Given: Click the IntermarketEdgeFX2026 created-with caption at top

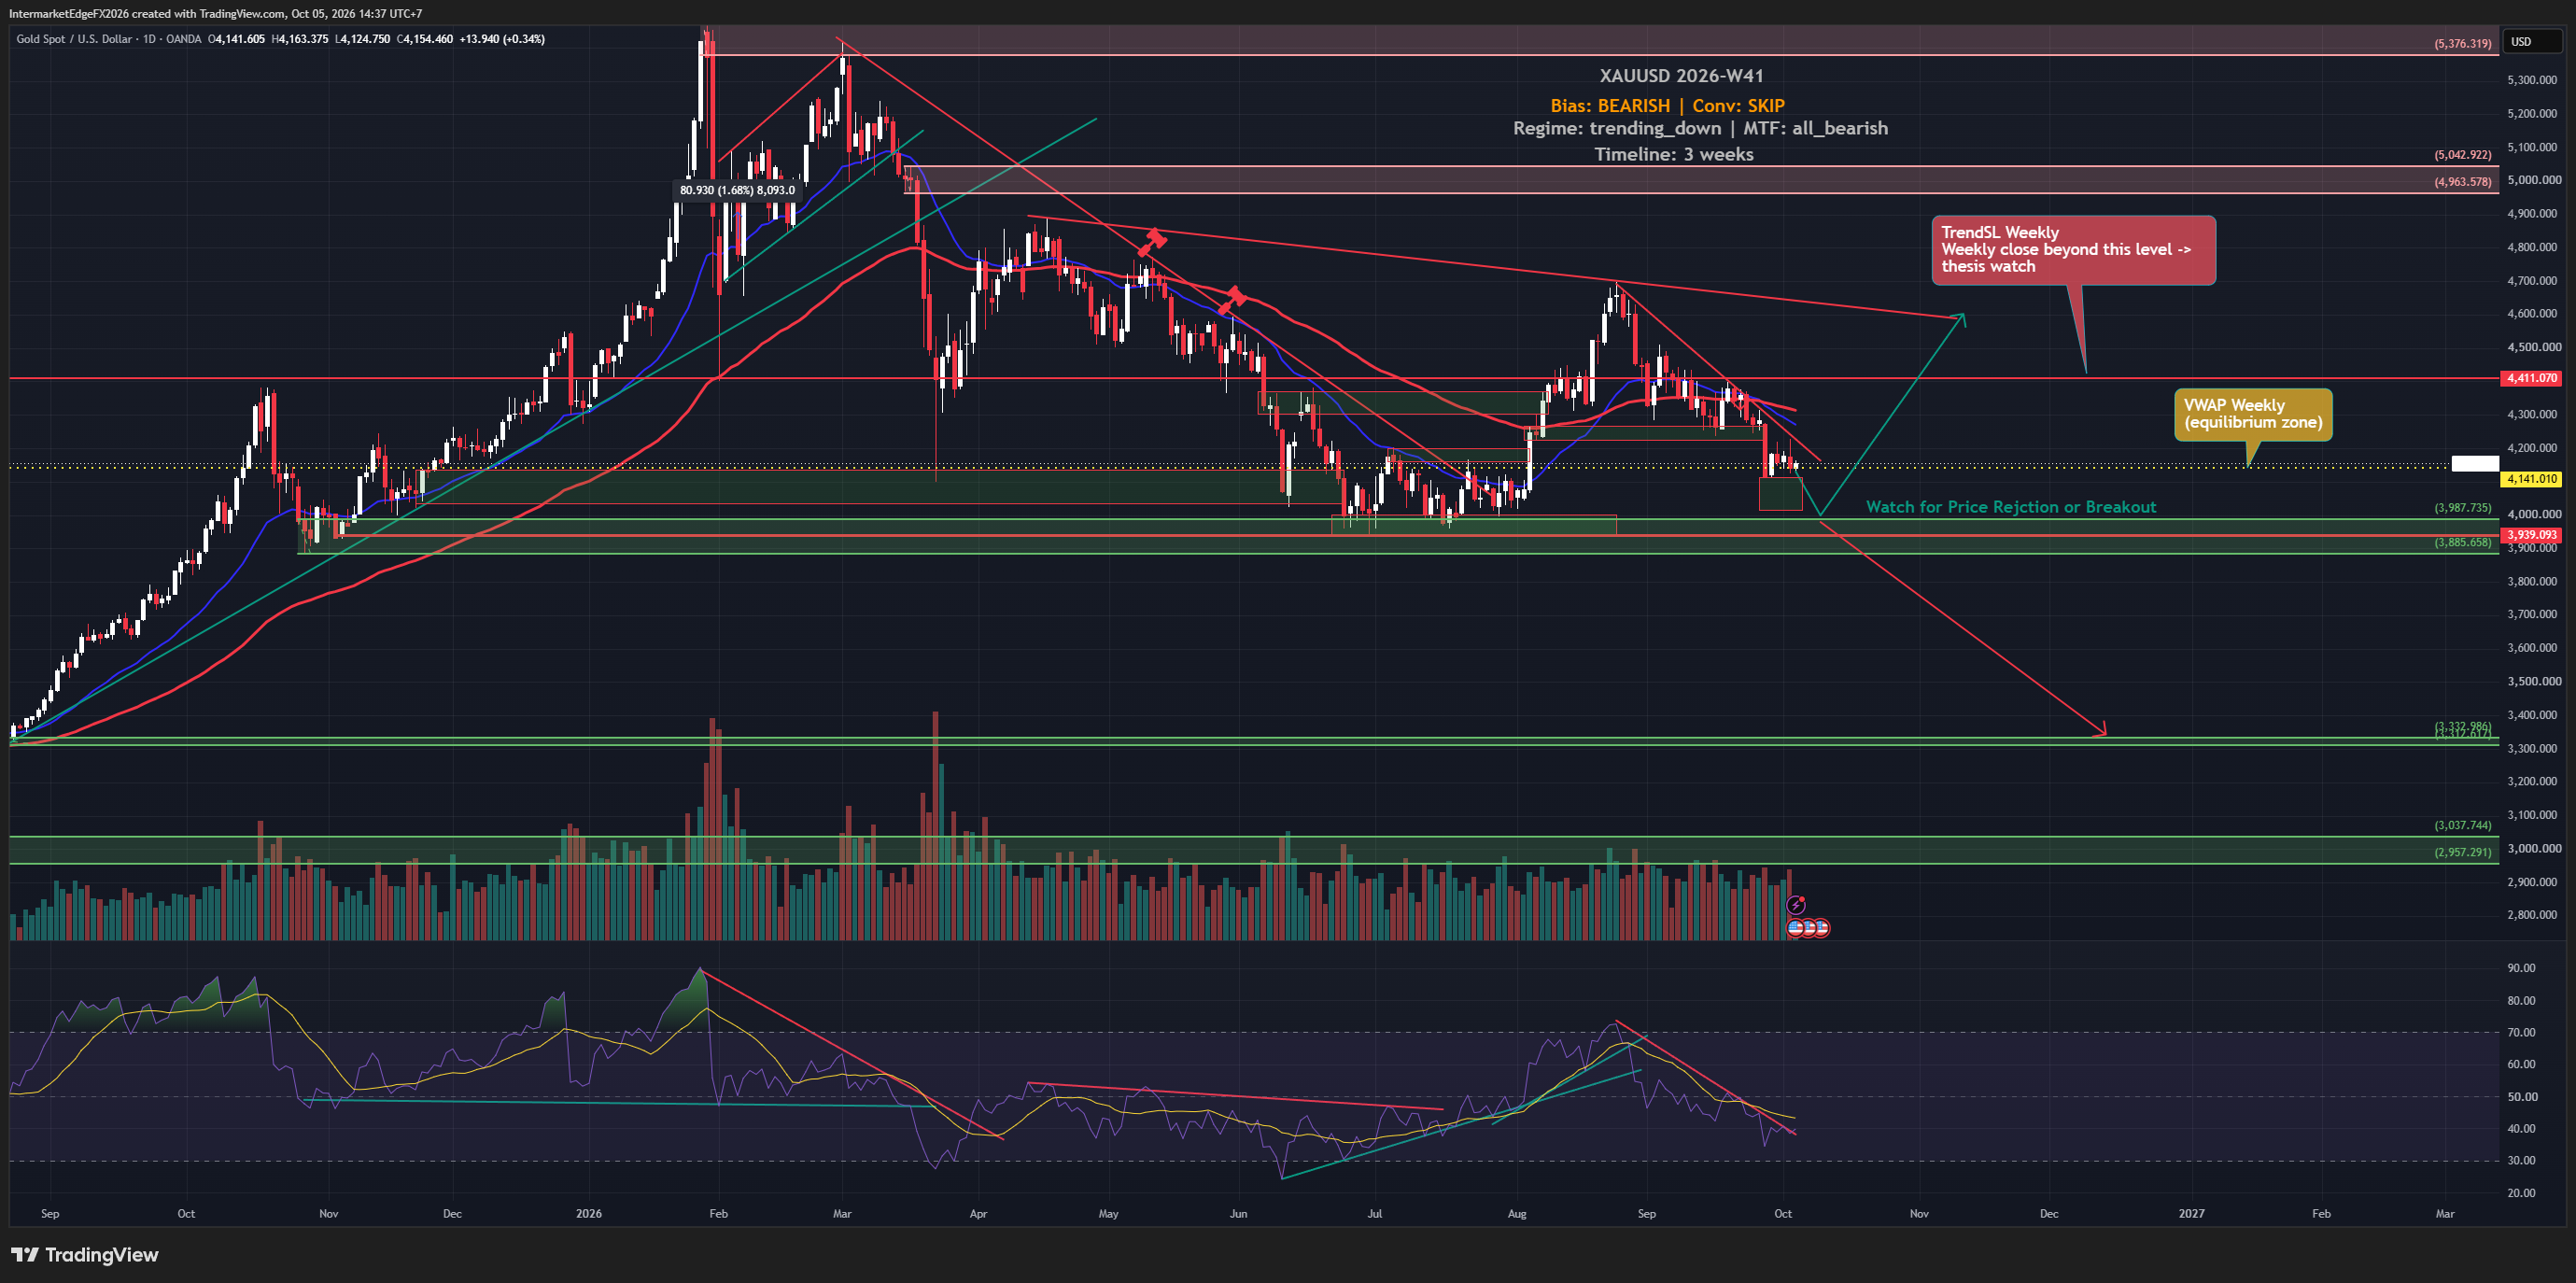Looking at the screenshot, I should [216, 14].
